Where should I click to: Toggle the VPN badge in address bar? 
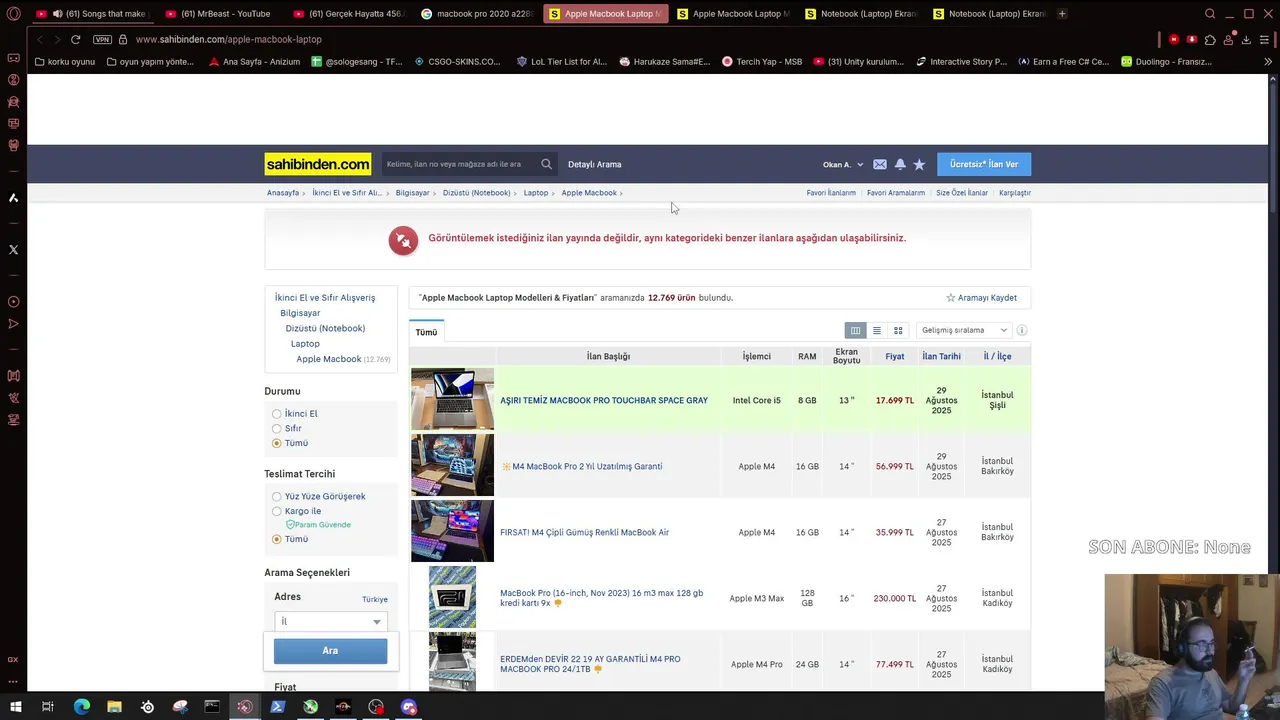(x=102, y=39)
